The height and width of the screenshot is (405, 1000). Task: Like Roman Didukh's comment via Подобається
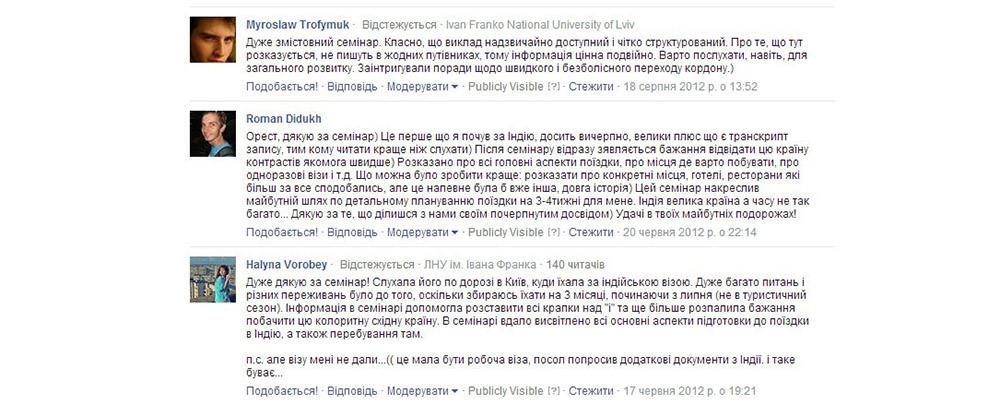[281, 232]
